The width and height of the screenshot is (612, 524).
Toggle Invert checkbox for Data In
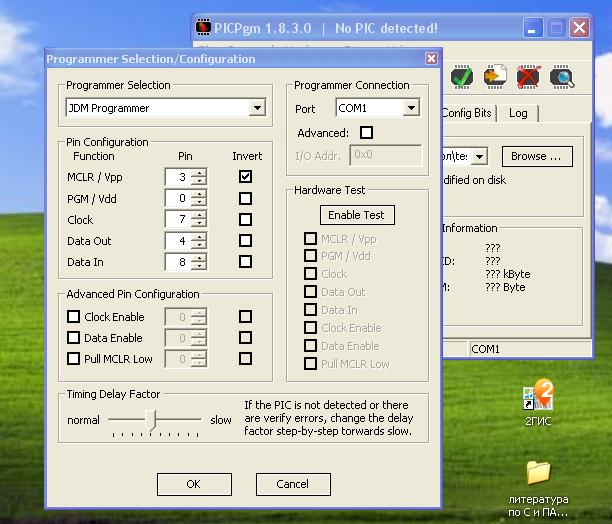tap(245, 261)
